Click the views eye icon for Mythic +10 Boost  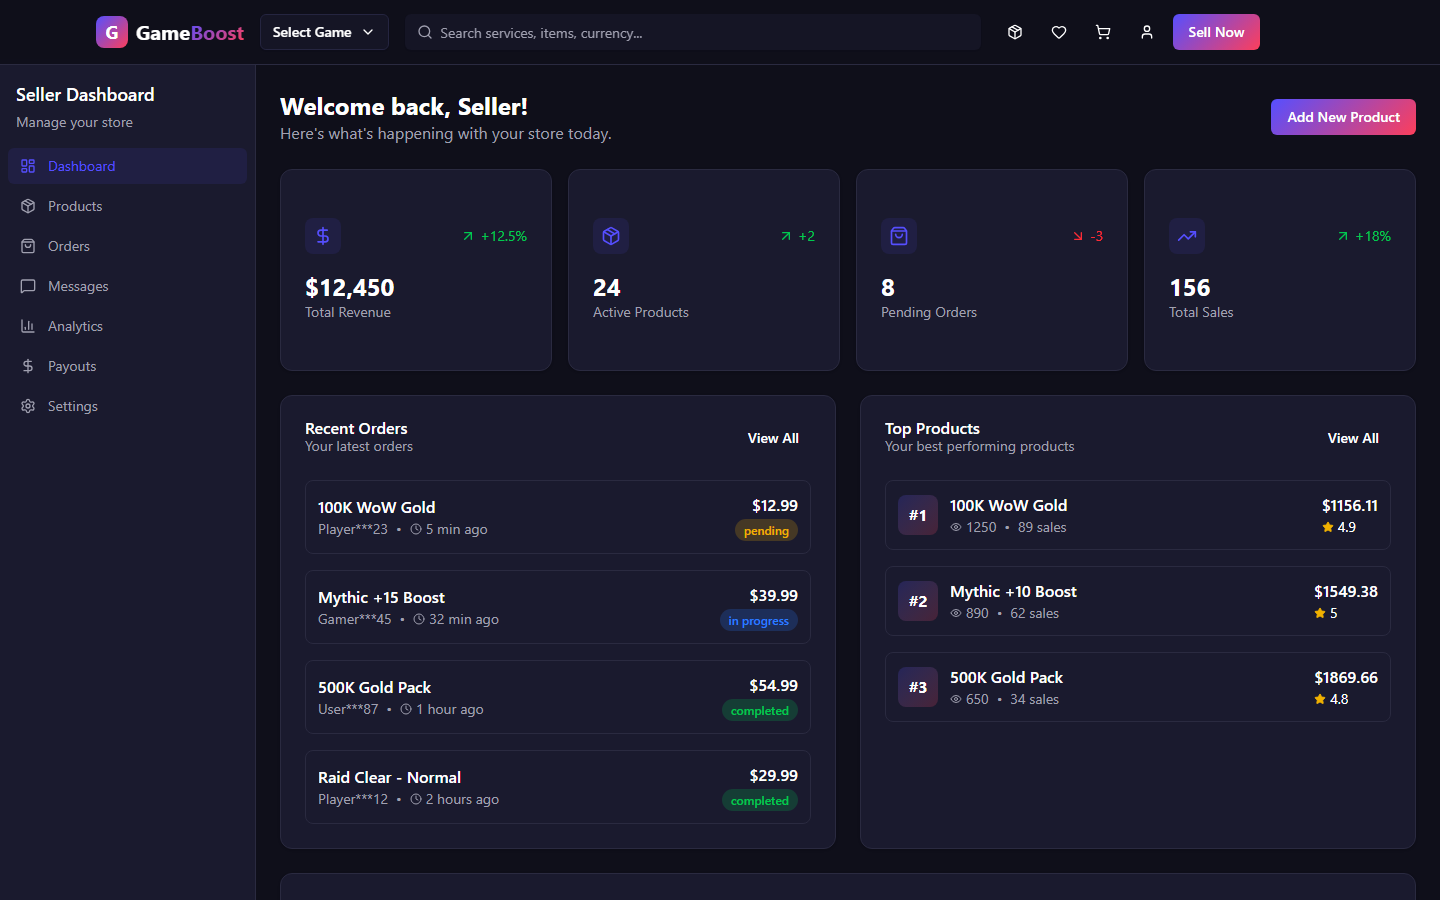[x=956, y=613]
